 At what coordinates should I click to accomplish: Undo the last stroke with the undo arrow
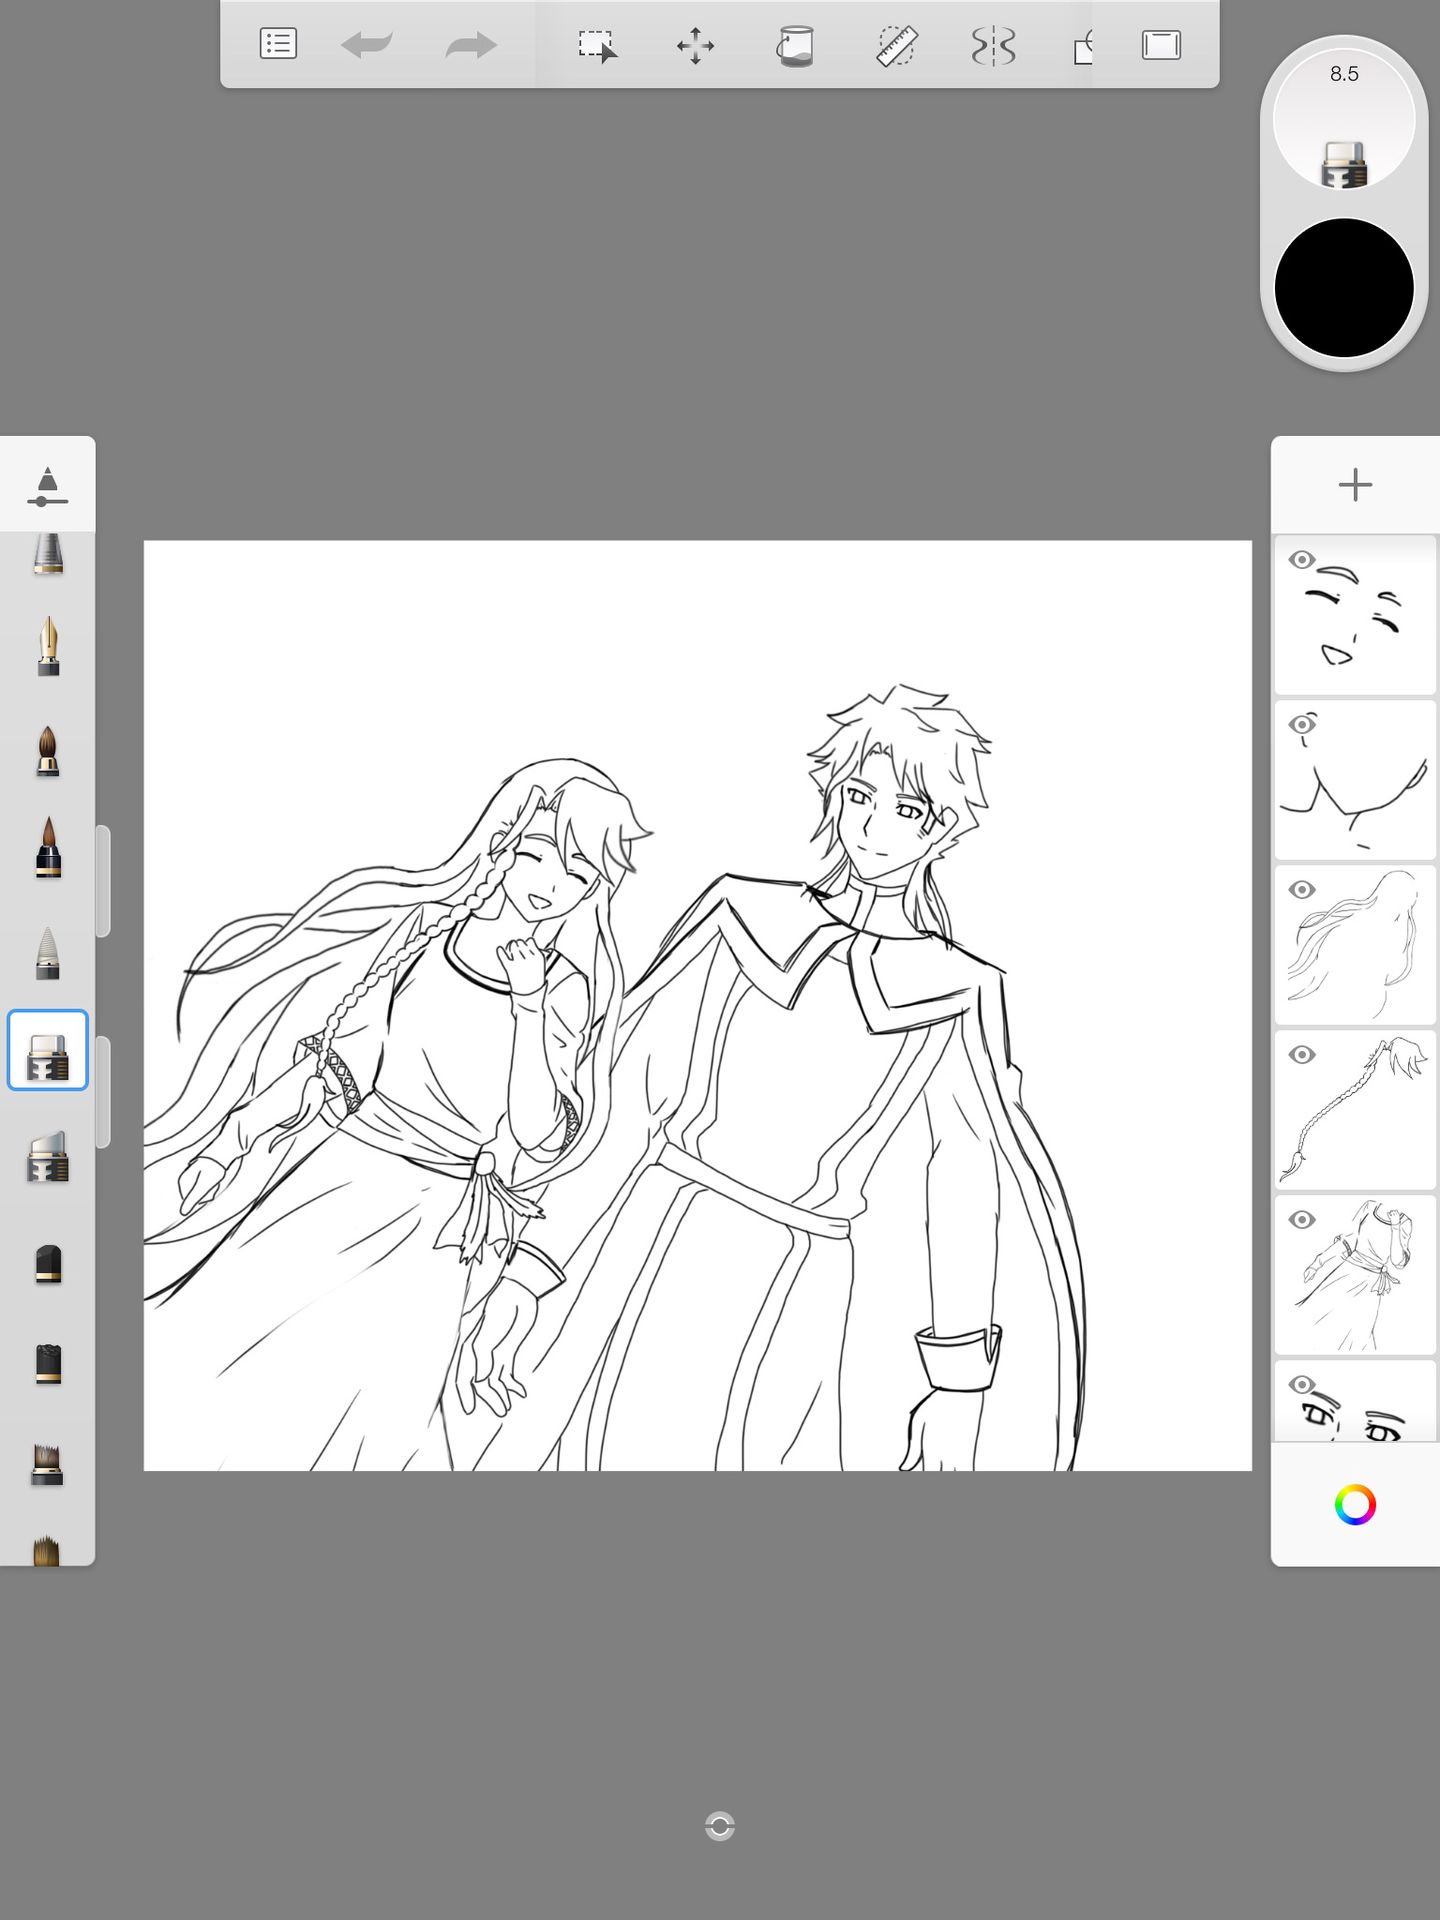[366, 45]
